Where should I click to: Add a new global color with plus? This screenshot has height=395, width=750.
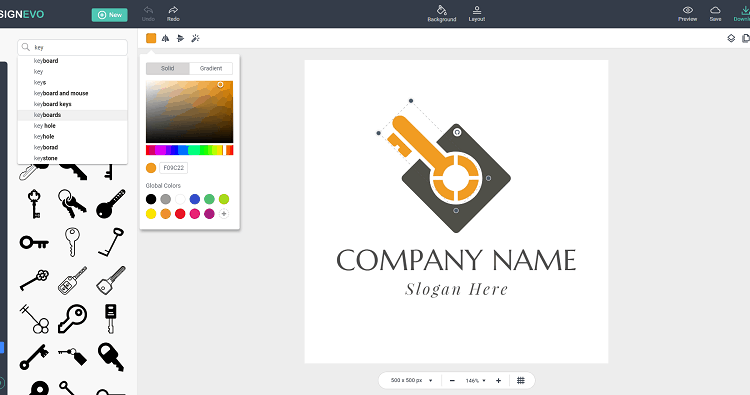[224, 214]
